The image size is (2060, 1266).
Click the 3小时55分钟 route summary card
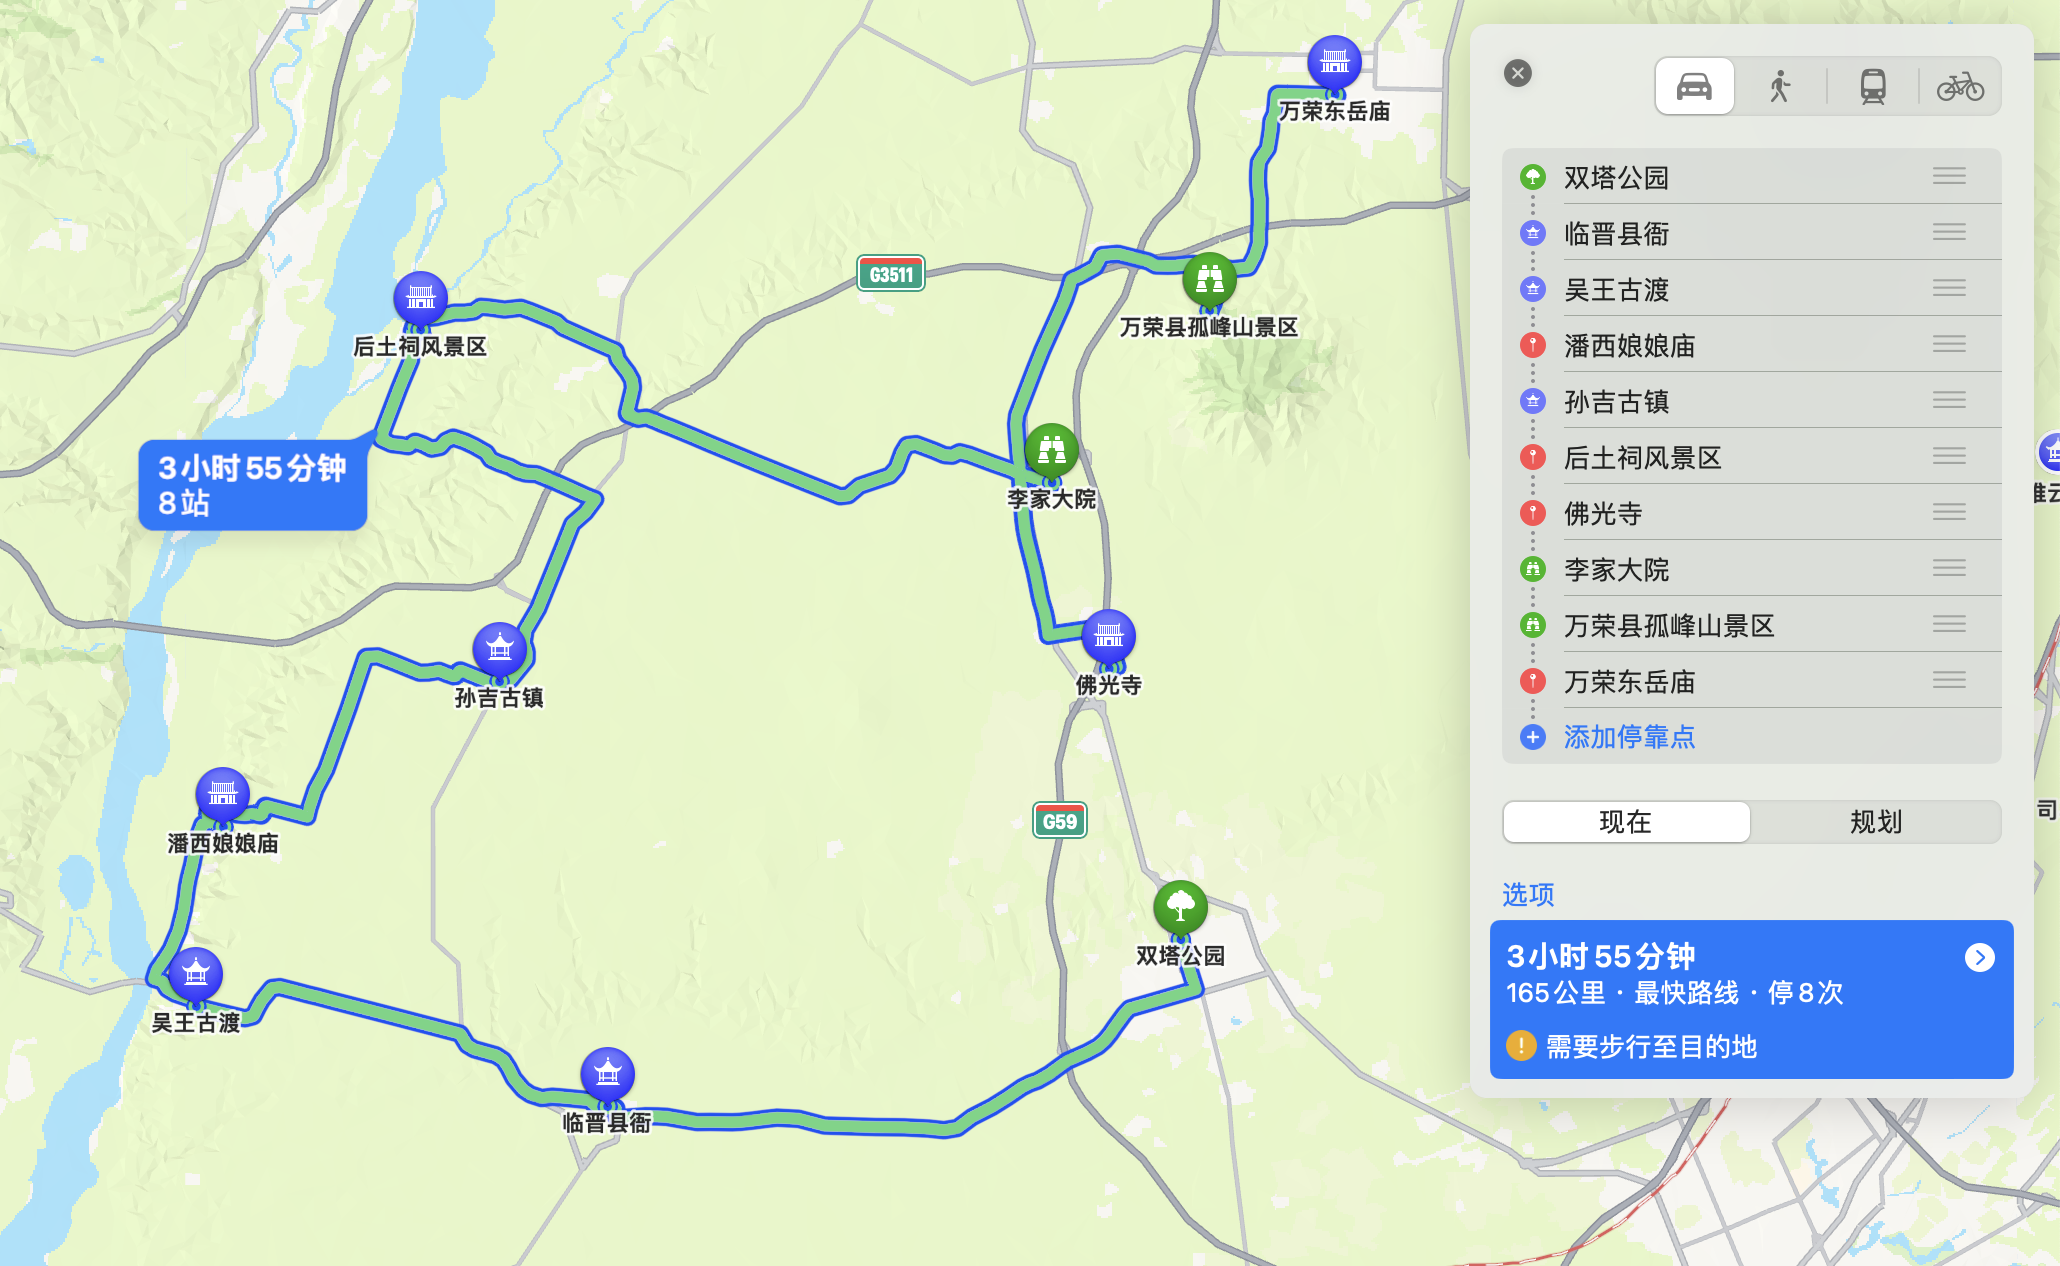(1751, 999)
